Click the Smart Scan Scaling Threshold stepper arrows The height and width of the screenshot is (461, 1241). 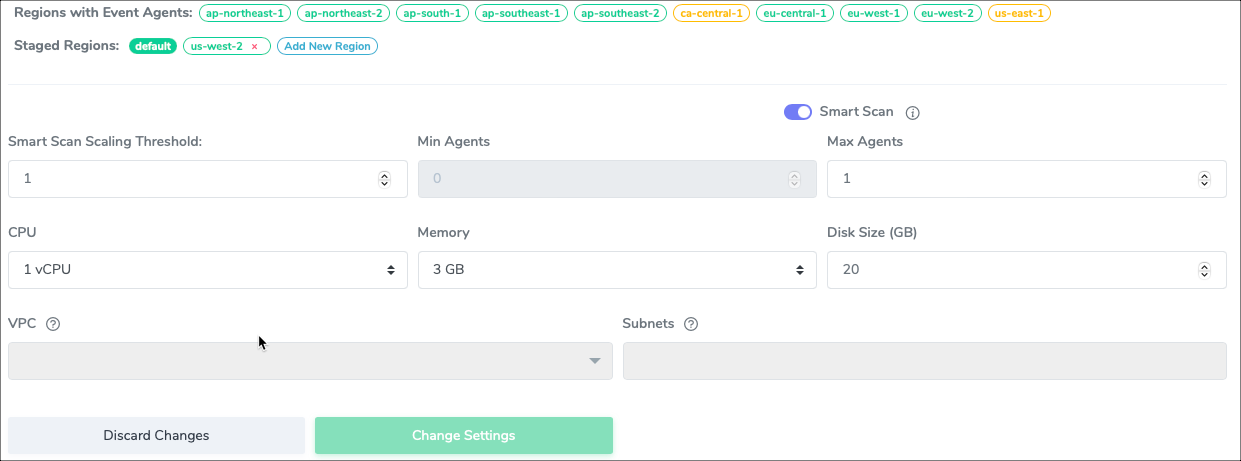coord(384,179)
